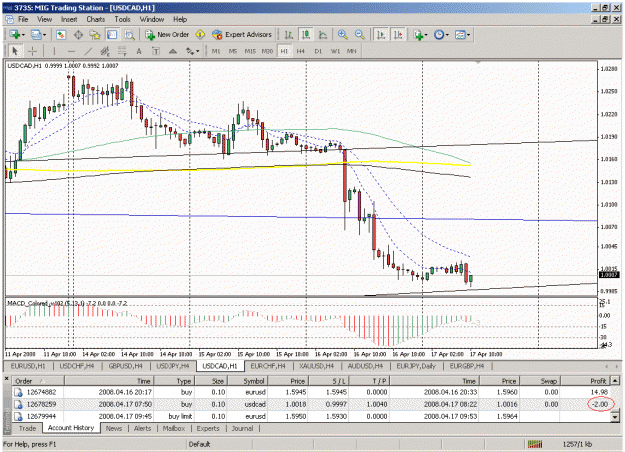This screenshot has width=625, height=452.
Task: Click the New Order button
Action: point(167,35)
